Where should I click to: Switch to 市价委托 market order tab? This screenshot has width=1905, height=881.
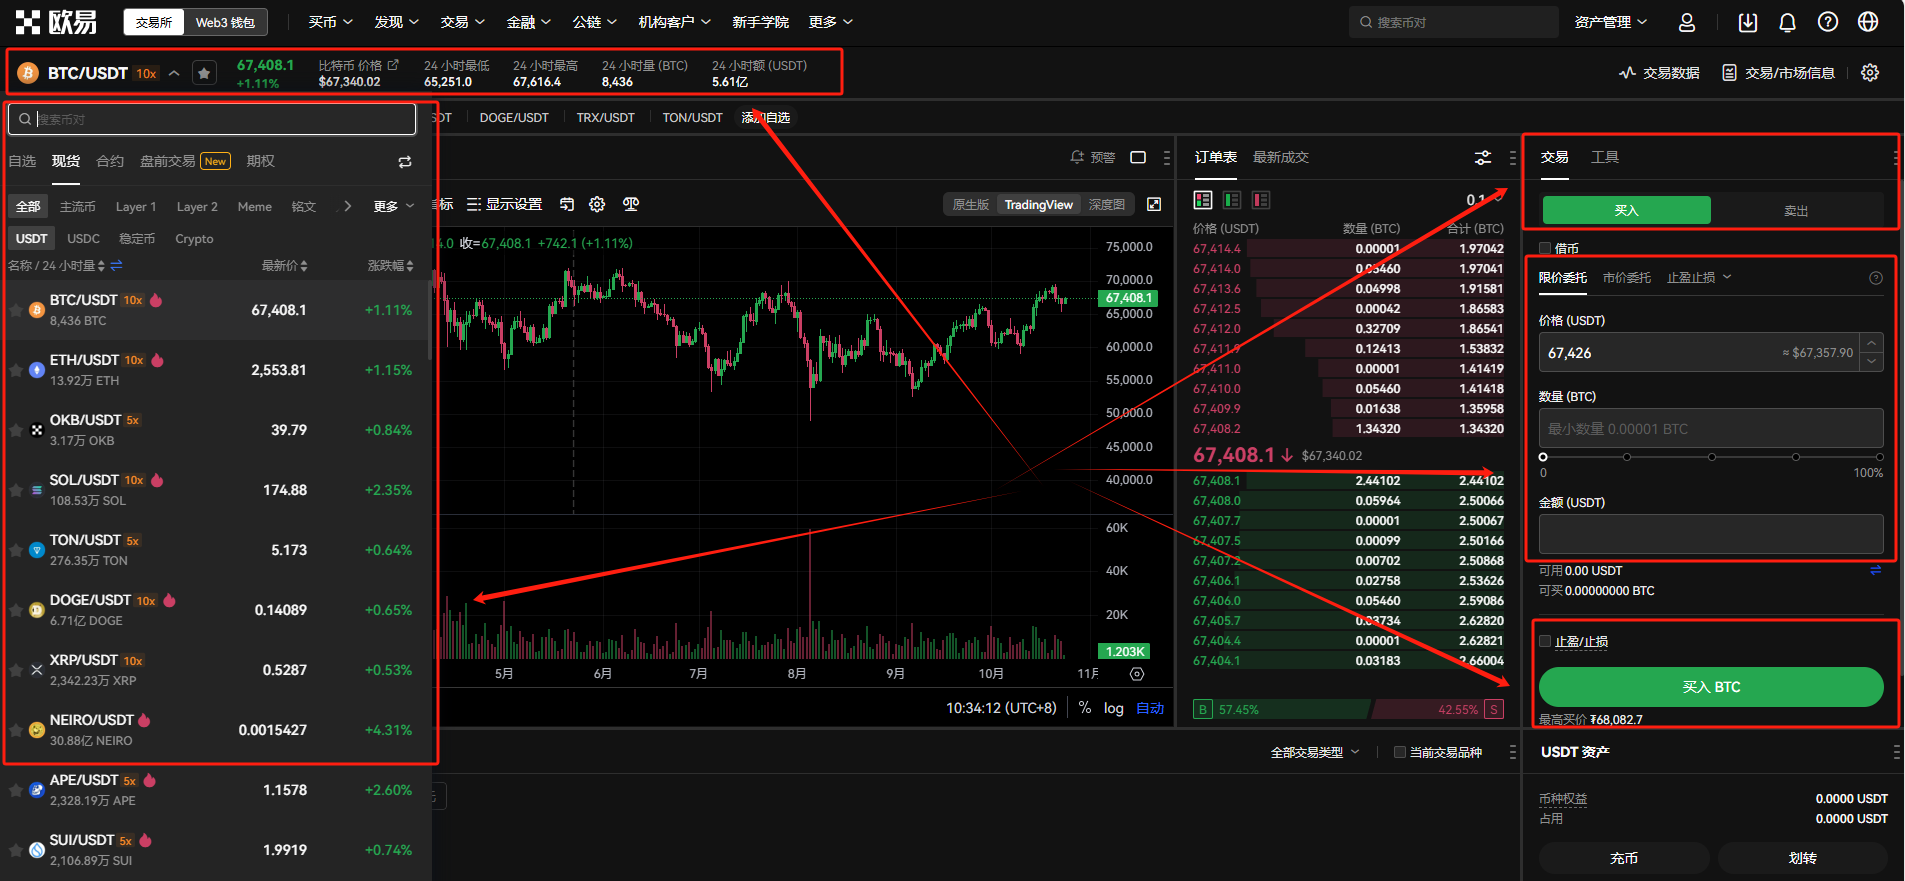tap(1626, 278)
